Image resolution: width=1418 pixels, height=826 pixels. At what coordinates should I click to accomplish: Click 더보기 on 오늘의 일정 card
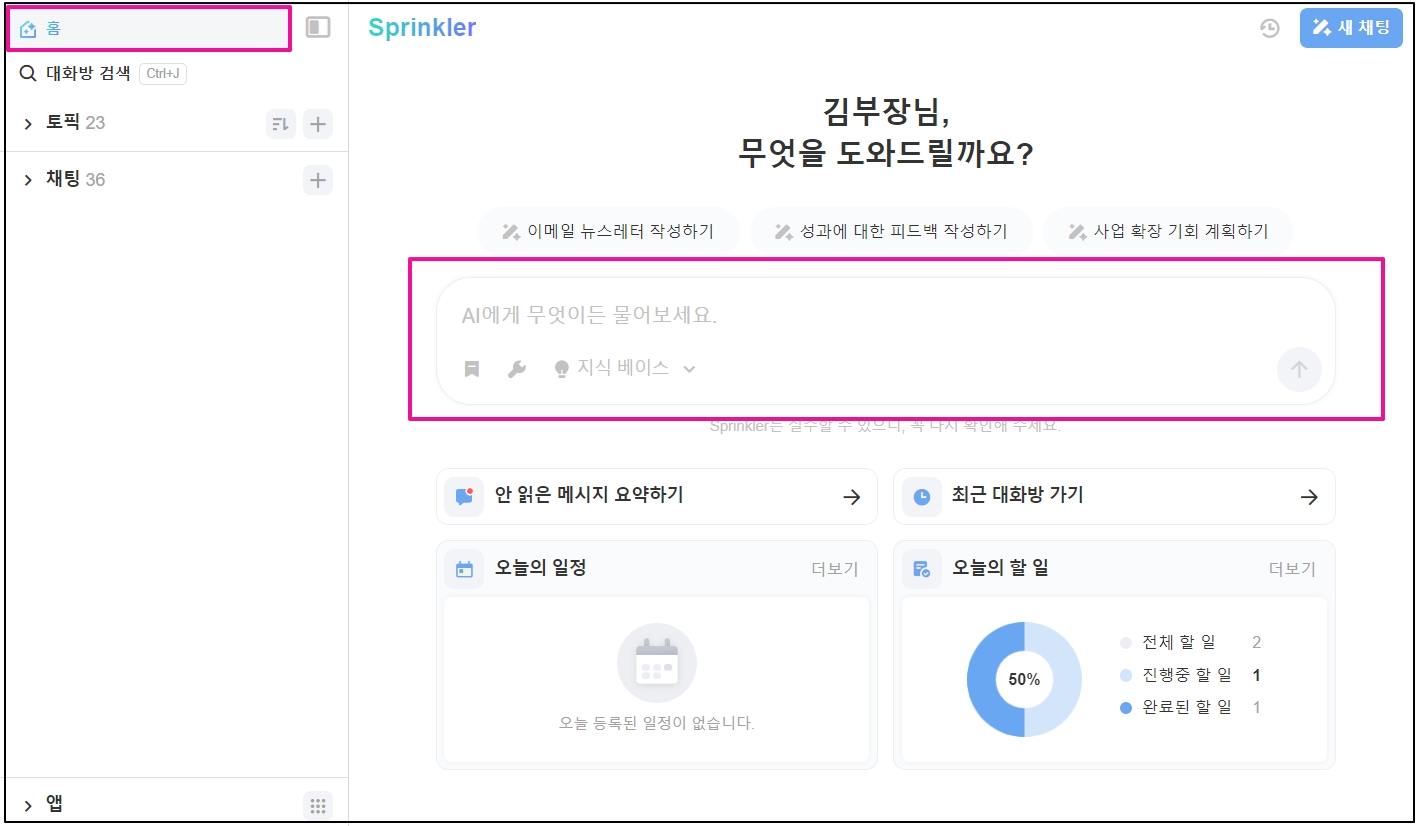[834, 569]
